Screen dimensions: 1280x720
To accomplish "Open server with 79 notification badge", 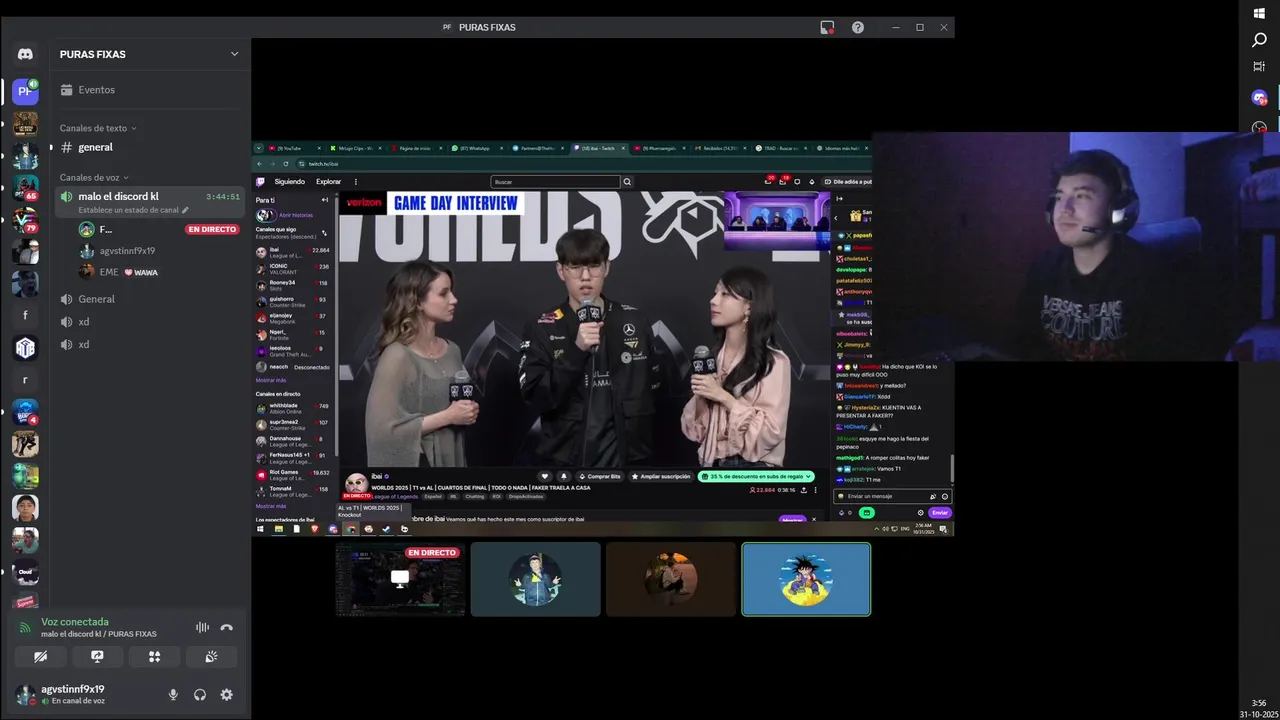I will point(25,219).
